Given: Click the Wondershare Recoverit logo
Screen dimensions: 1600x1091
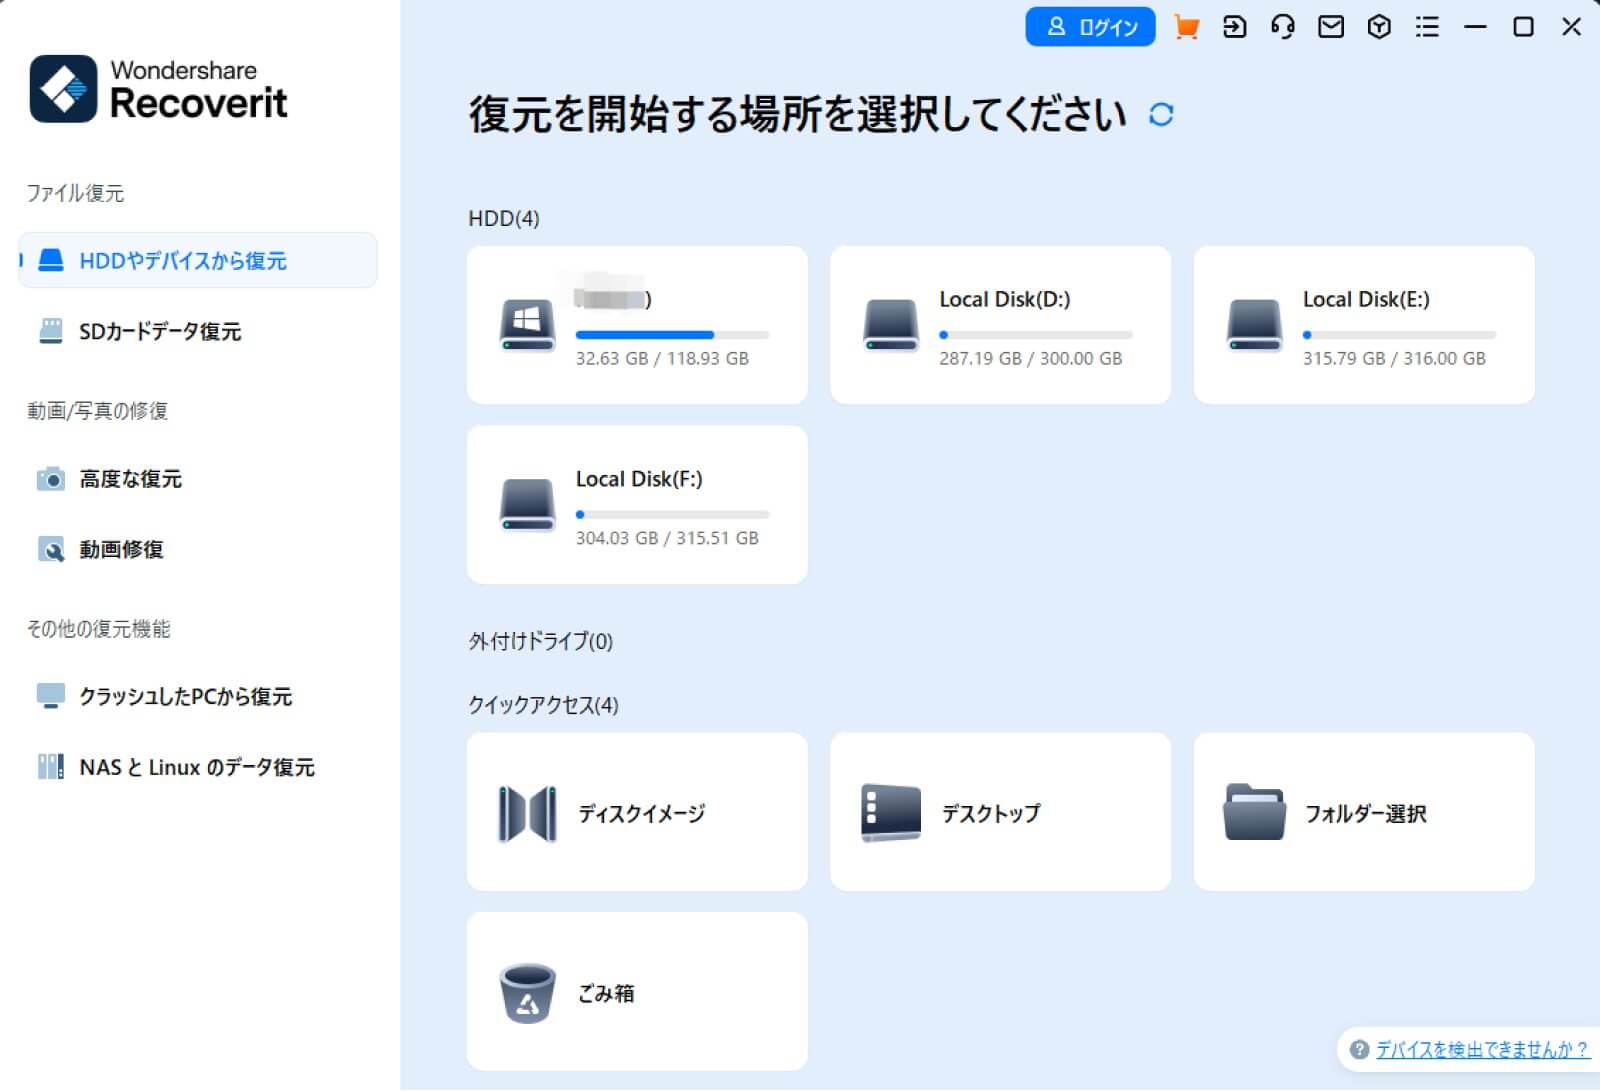Looking at the screenshot, I should click(158, 89).
